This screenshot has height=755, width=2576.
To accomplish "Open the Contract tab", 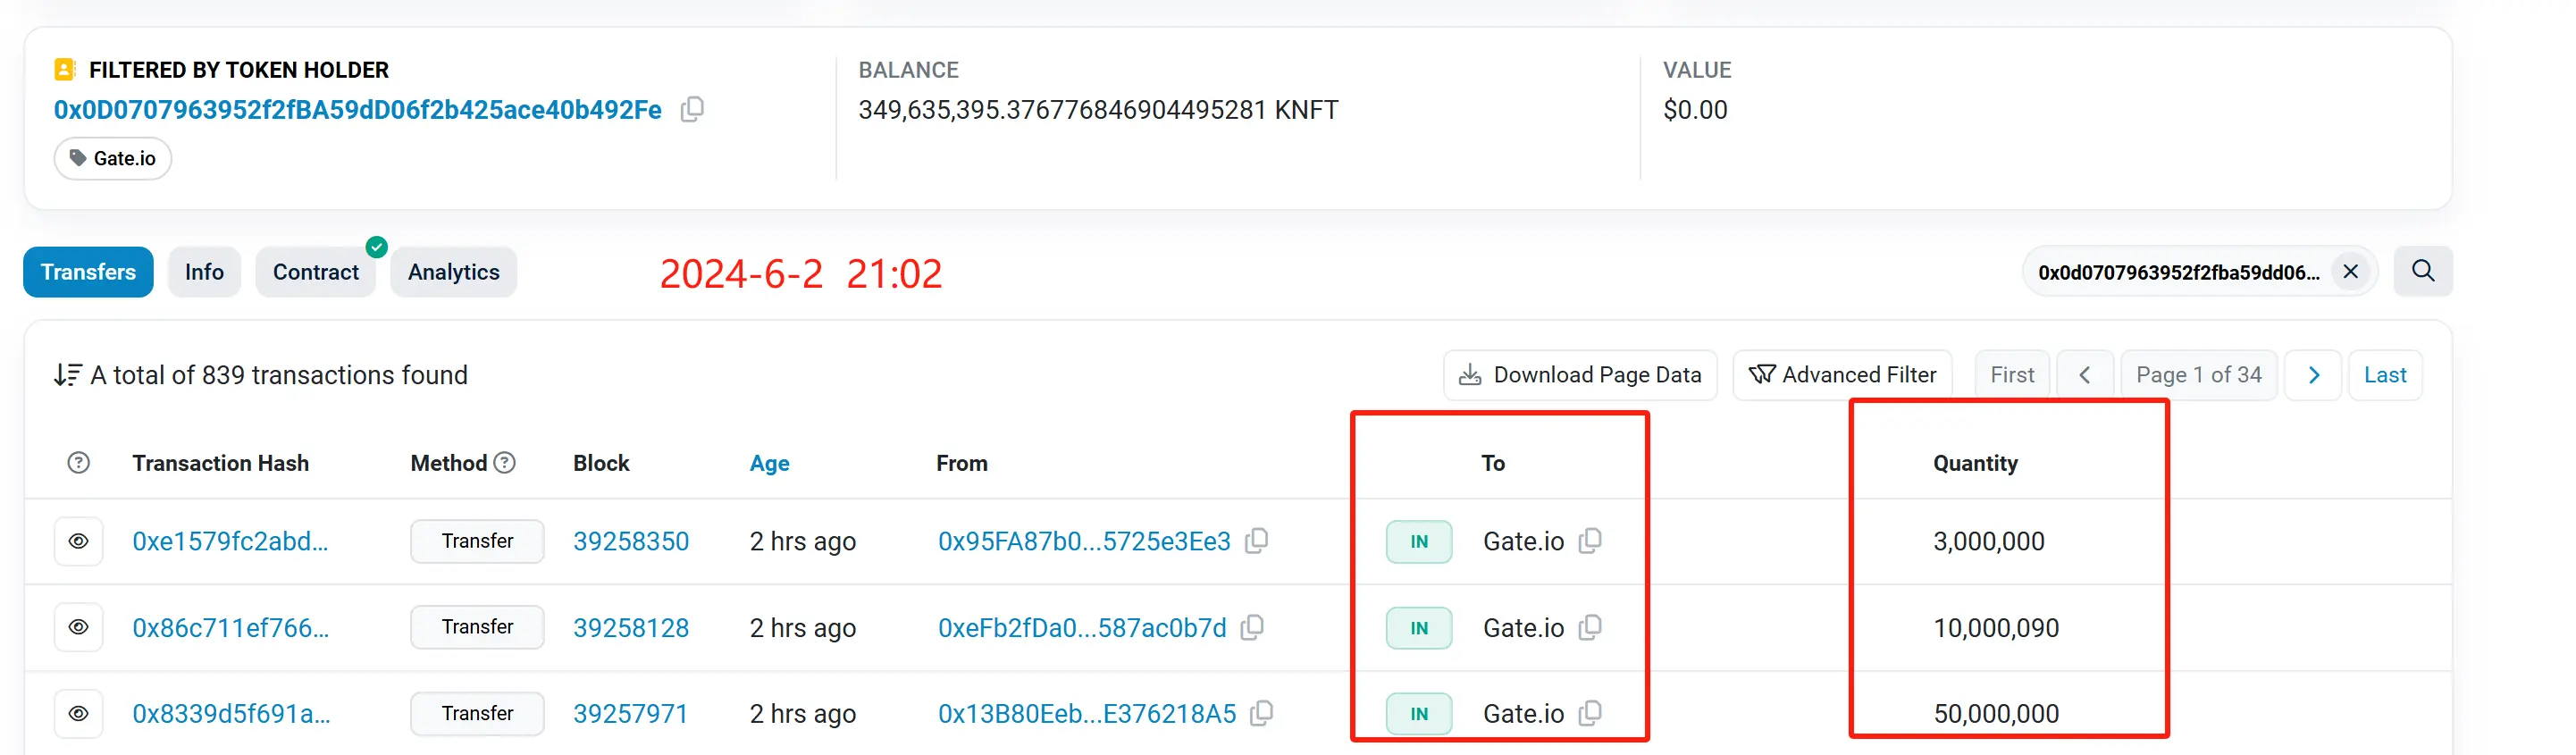I will (x=316, y=272).
